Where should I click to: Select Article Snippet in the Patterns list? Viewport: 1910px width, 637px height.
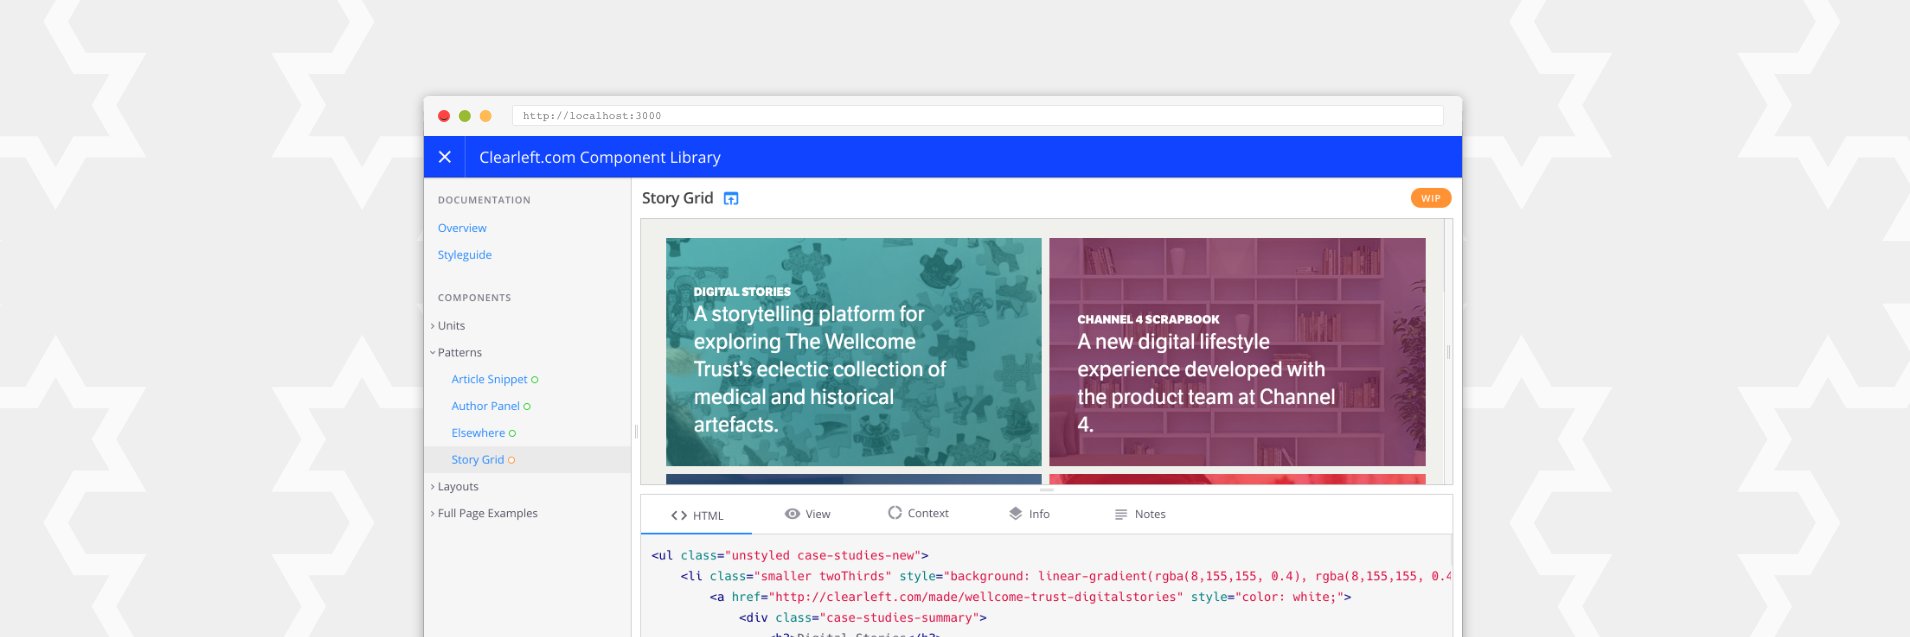[x=489, y=380]
